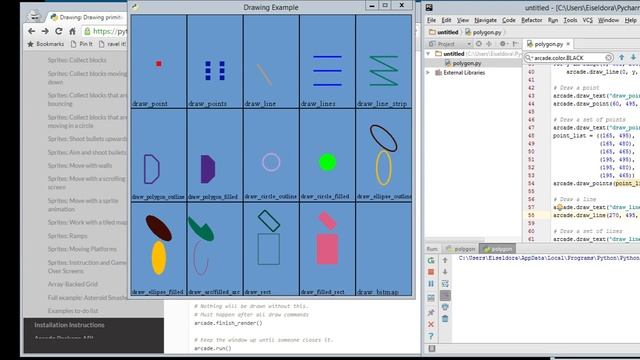Click the print icon in Run panel
Image resolution: width=640 pixels, height=360 pixels.
coord(445,307)
